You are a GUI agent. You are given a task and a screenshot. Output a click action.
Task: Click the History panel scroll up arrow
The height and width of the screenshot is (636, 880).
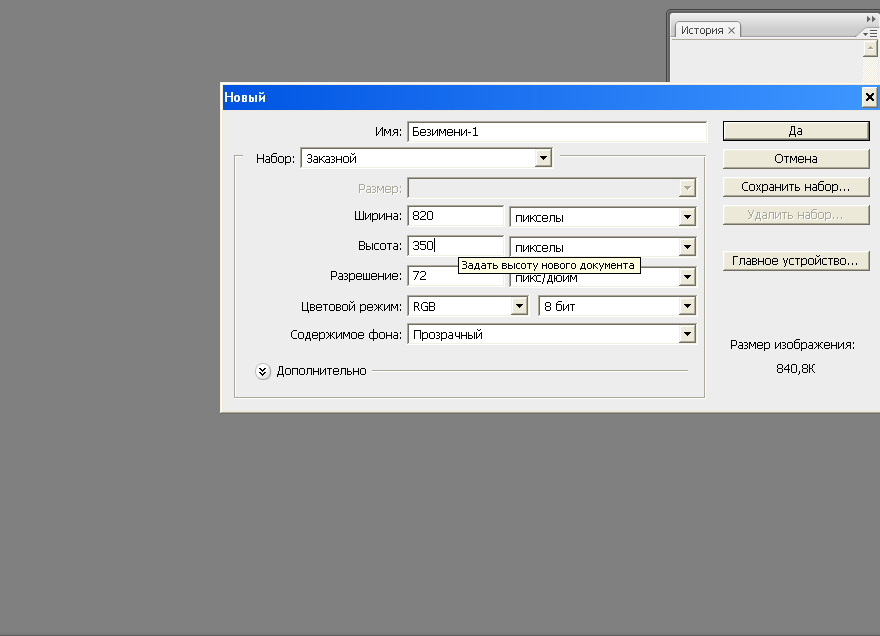tap(870, 48)
